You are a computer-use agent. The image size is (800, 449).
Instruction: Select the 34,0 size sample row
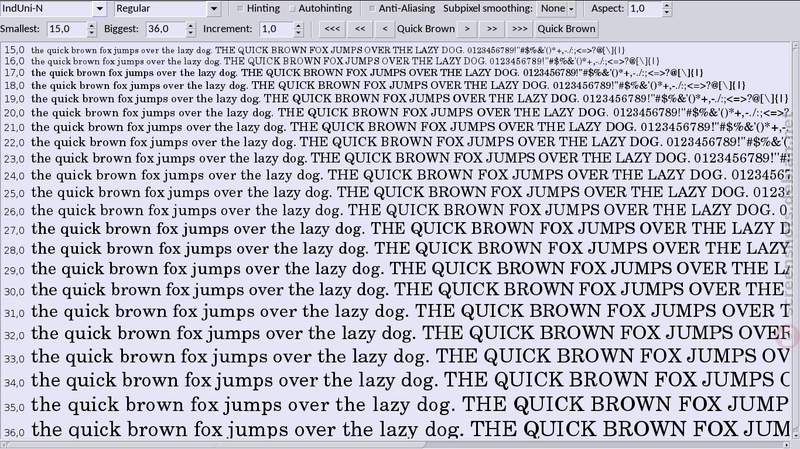pyautogui.click(x=396, y=381)
